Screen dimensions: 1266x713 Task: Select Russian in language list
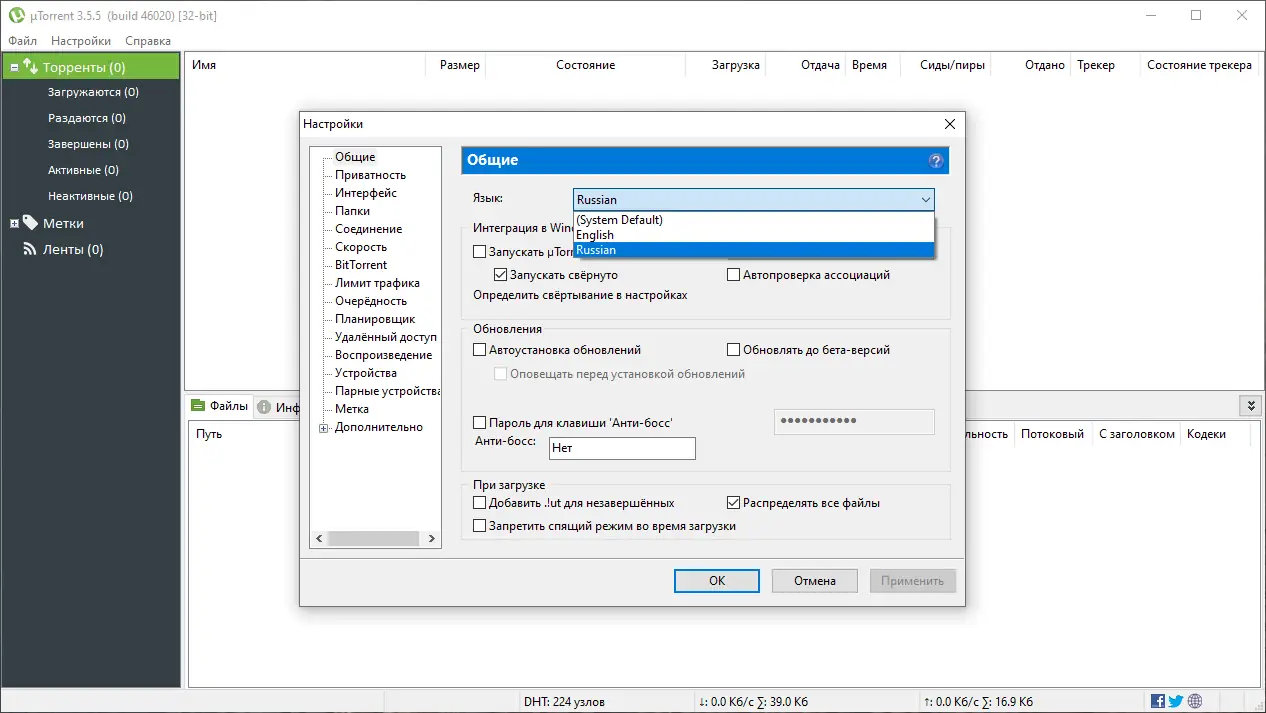[x=754, y=250]
